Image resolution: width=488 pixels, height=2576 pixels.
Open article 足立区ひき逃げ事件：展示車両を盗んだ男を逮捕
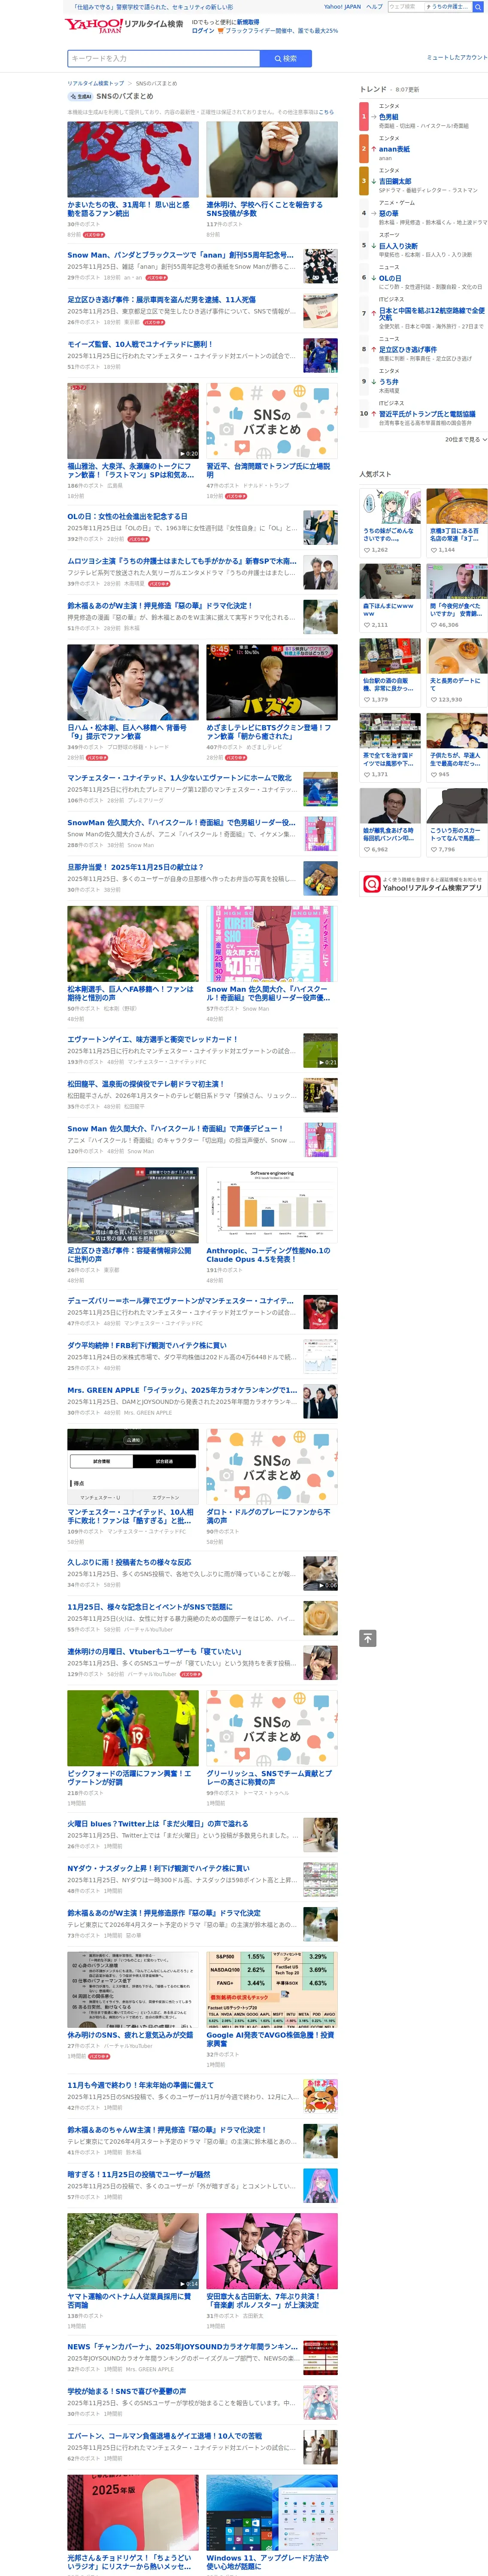pos(161,300)
